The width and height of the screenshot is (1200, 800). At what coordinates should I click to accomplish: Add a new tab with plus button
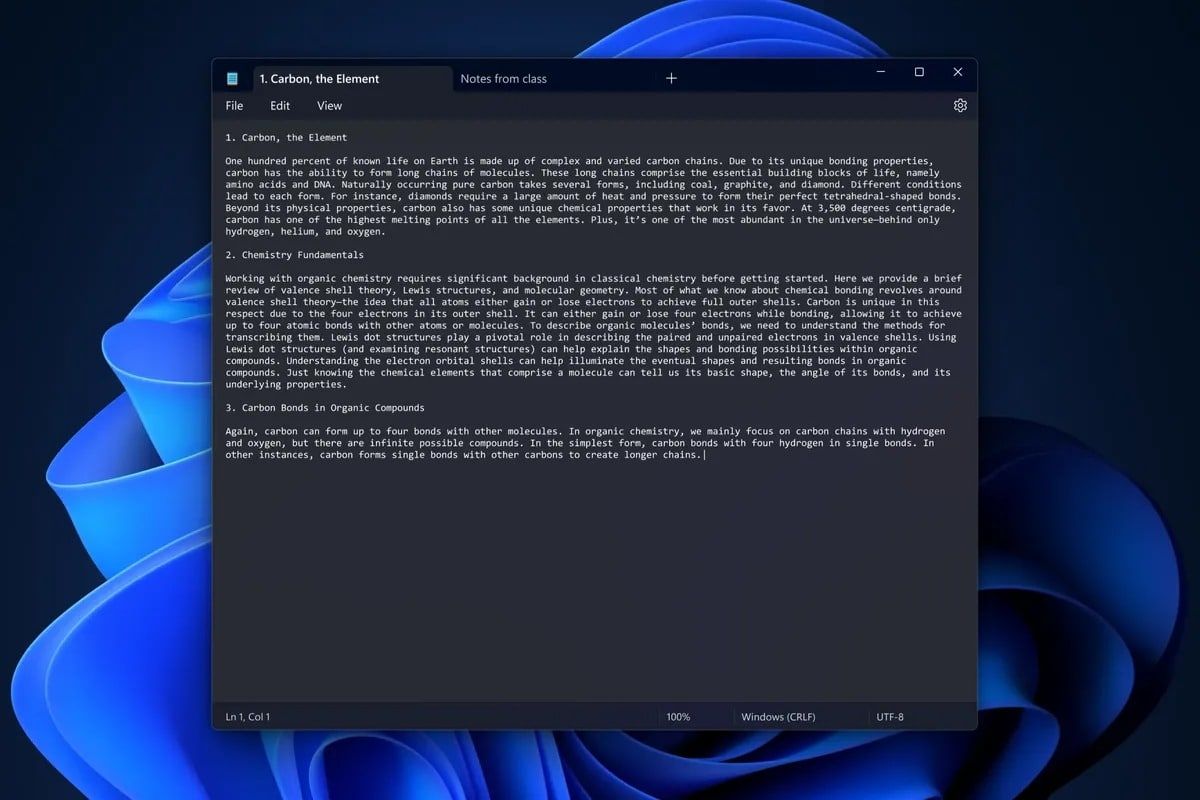[671, 79]
